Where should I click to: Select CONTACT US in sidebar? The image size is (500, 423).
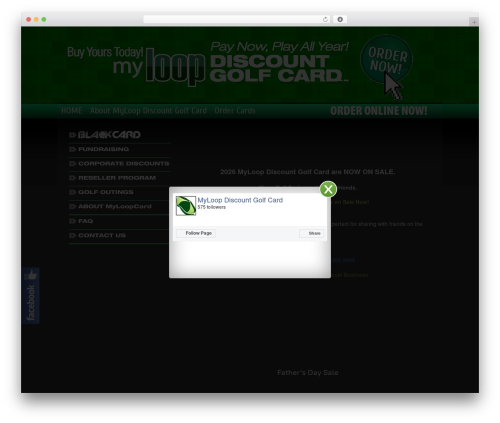pos(102,235)
